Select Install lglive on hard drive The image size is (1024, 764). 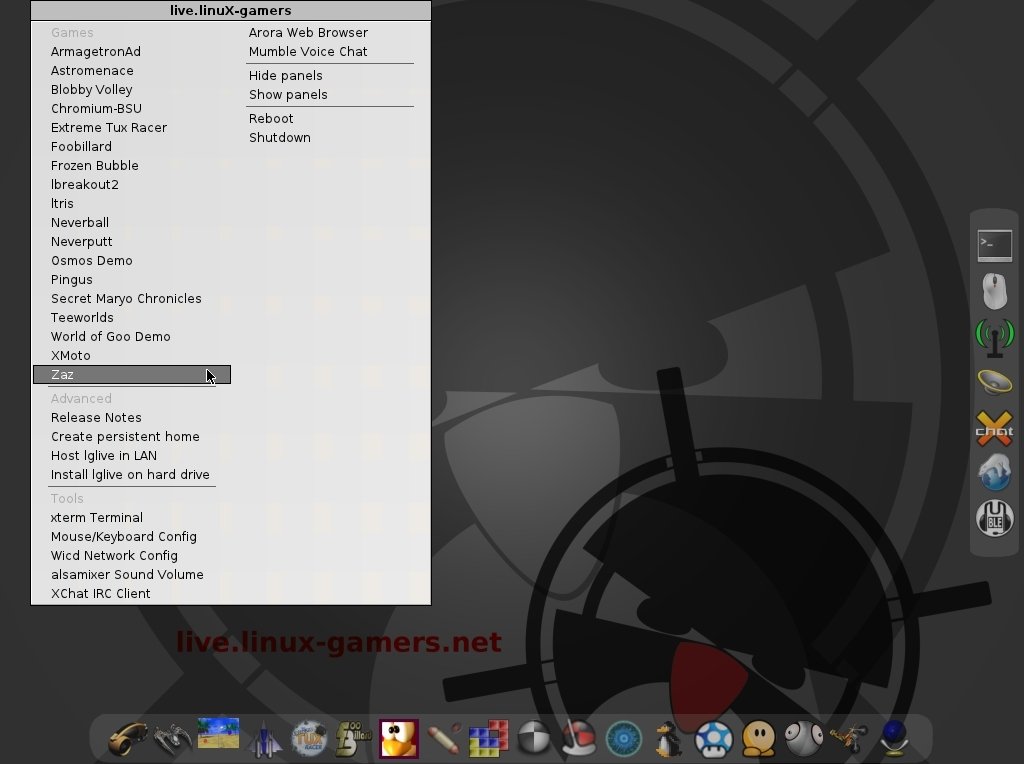tap(130, 474)
